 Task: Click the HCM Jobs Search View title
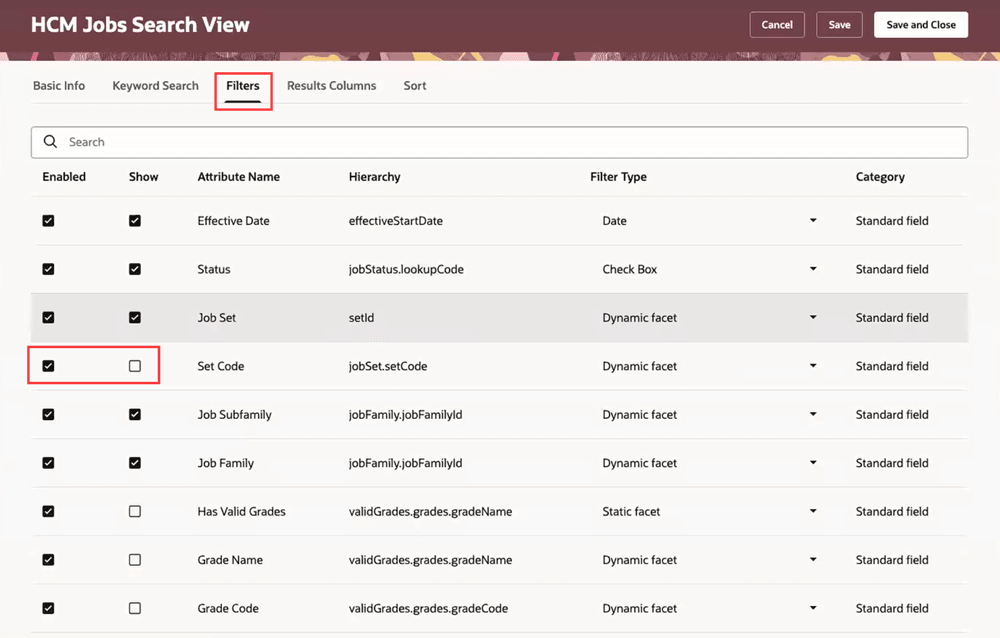pos(140,25)
